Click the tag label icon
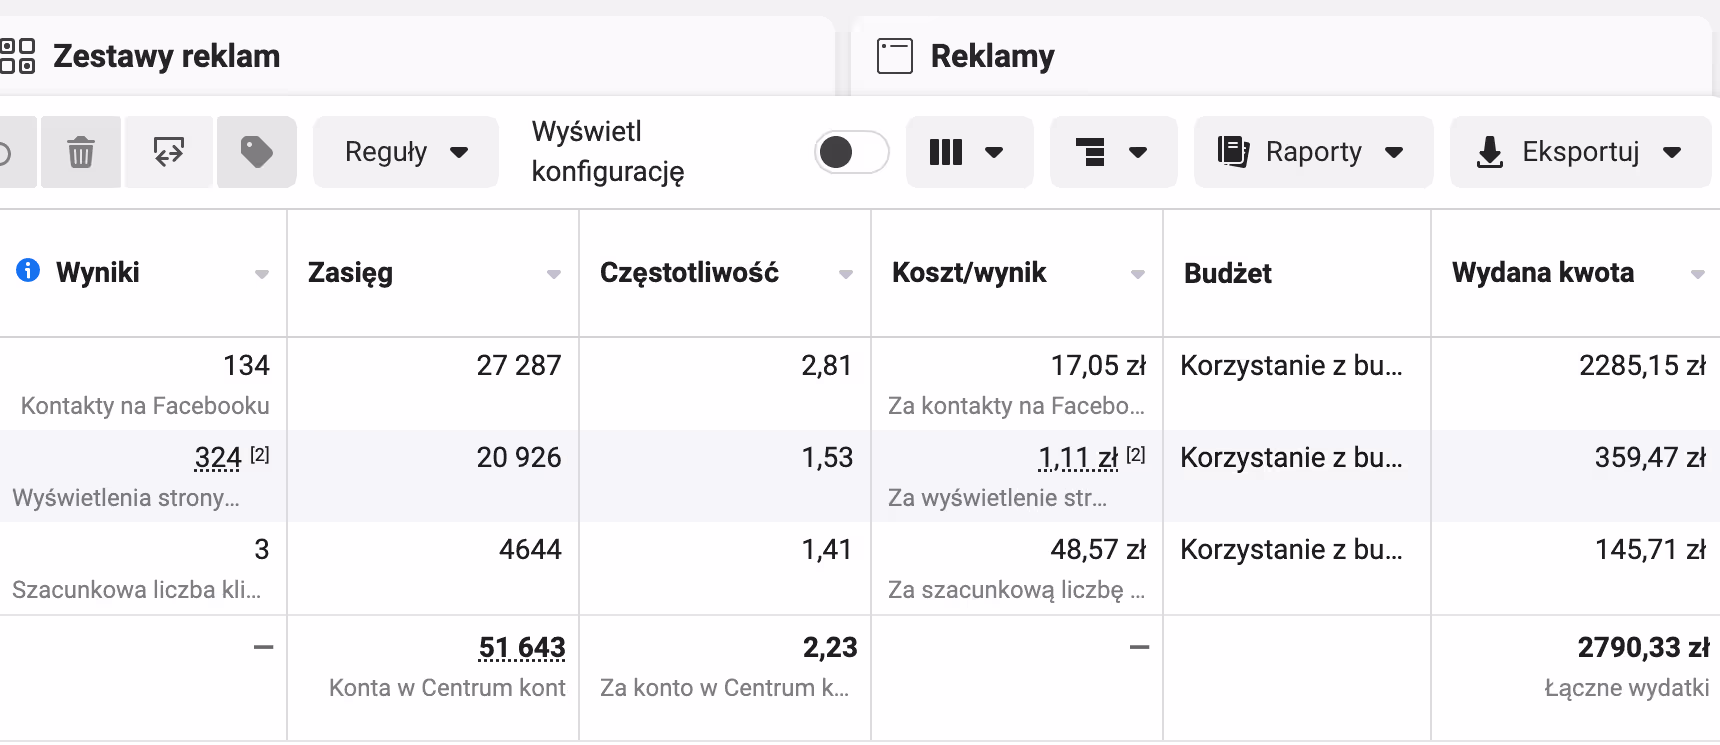Image resolution: width=1720 pixels, height=745 pixels. tap(257, 152)
